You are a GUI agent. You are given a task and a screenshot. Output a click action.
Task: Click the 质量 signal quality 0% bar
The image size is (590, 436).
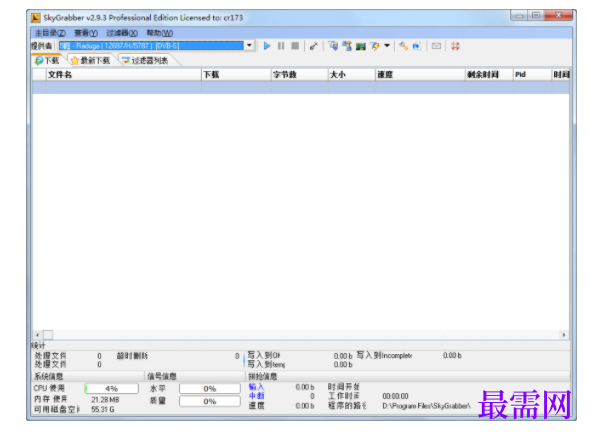[x=210, y=401]
